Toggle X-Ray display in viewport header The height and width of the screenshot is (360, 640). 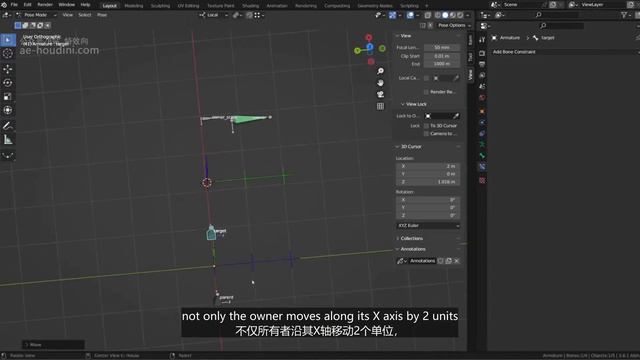point(428,15)
